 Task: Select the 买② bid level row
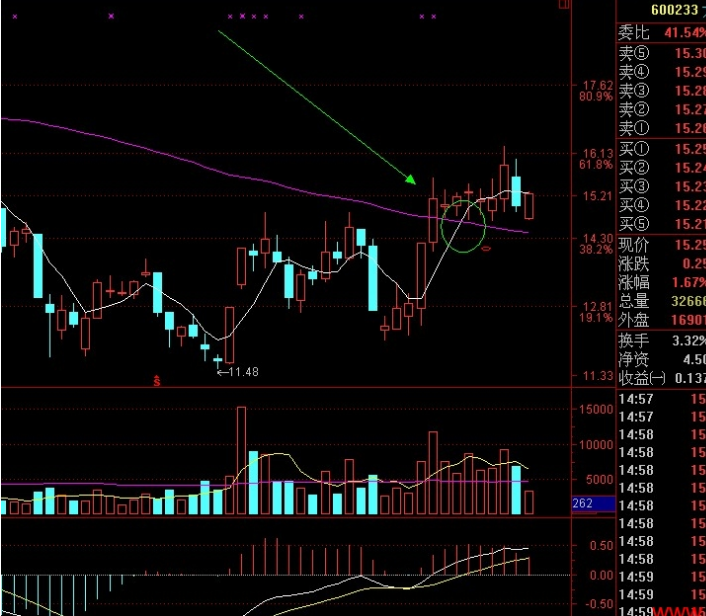pos(661,168)
